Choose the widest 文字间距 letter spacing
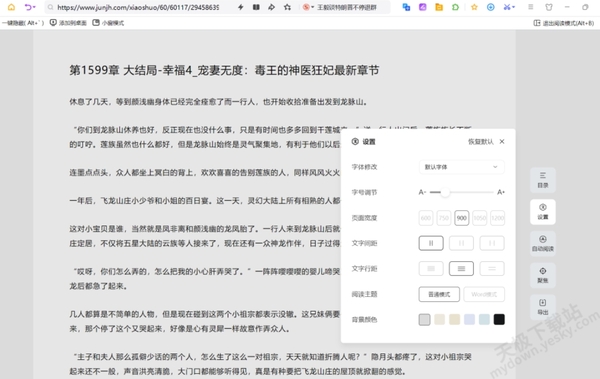This screenshot has width=600, height=379. [492, 243]
